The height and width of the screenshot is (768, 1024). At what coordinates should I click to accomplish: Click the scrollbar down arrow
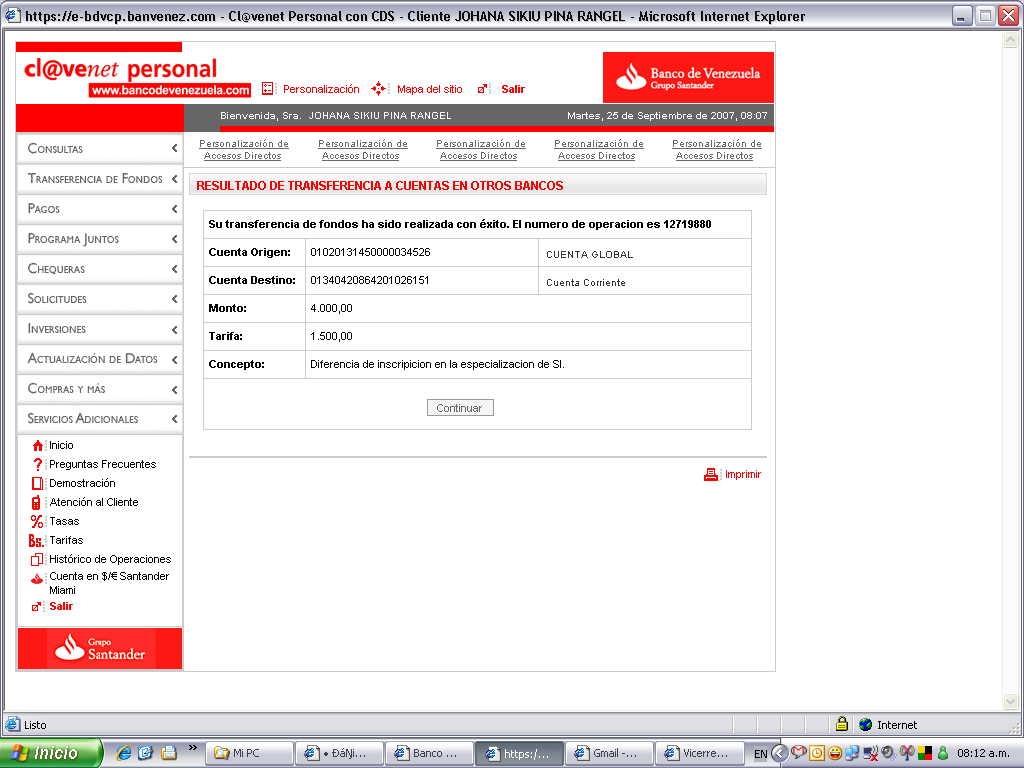click(1010, 702)
